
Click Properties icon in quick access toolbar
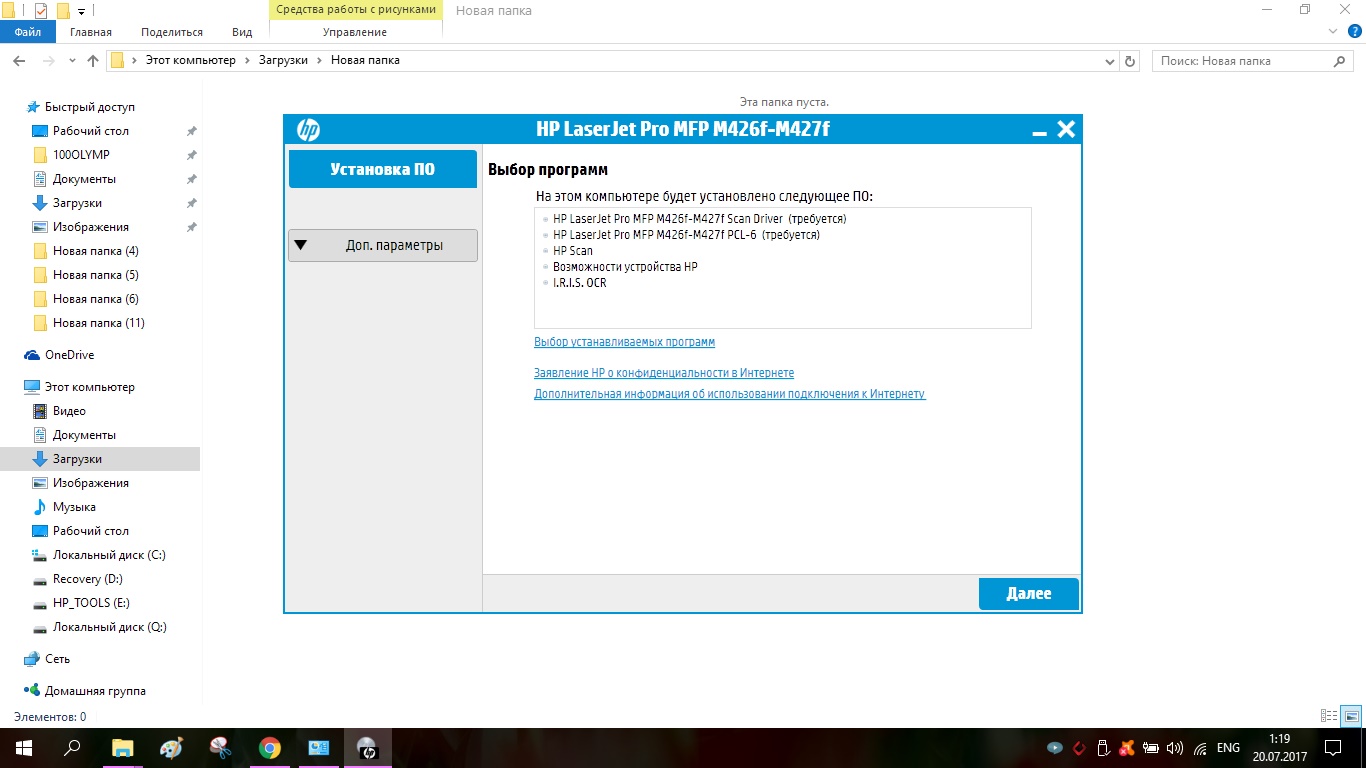[x=41, y=11]
